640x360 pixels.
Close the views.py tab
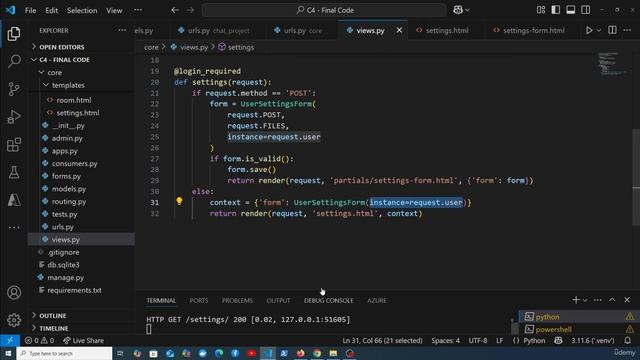[x=399, y=30]
